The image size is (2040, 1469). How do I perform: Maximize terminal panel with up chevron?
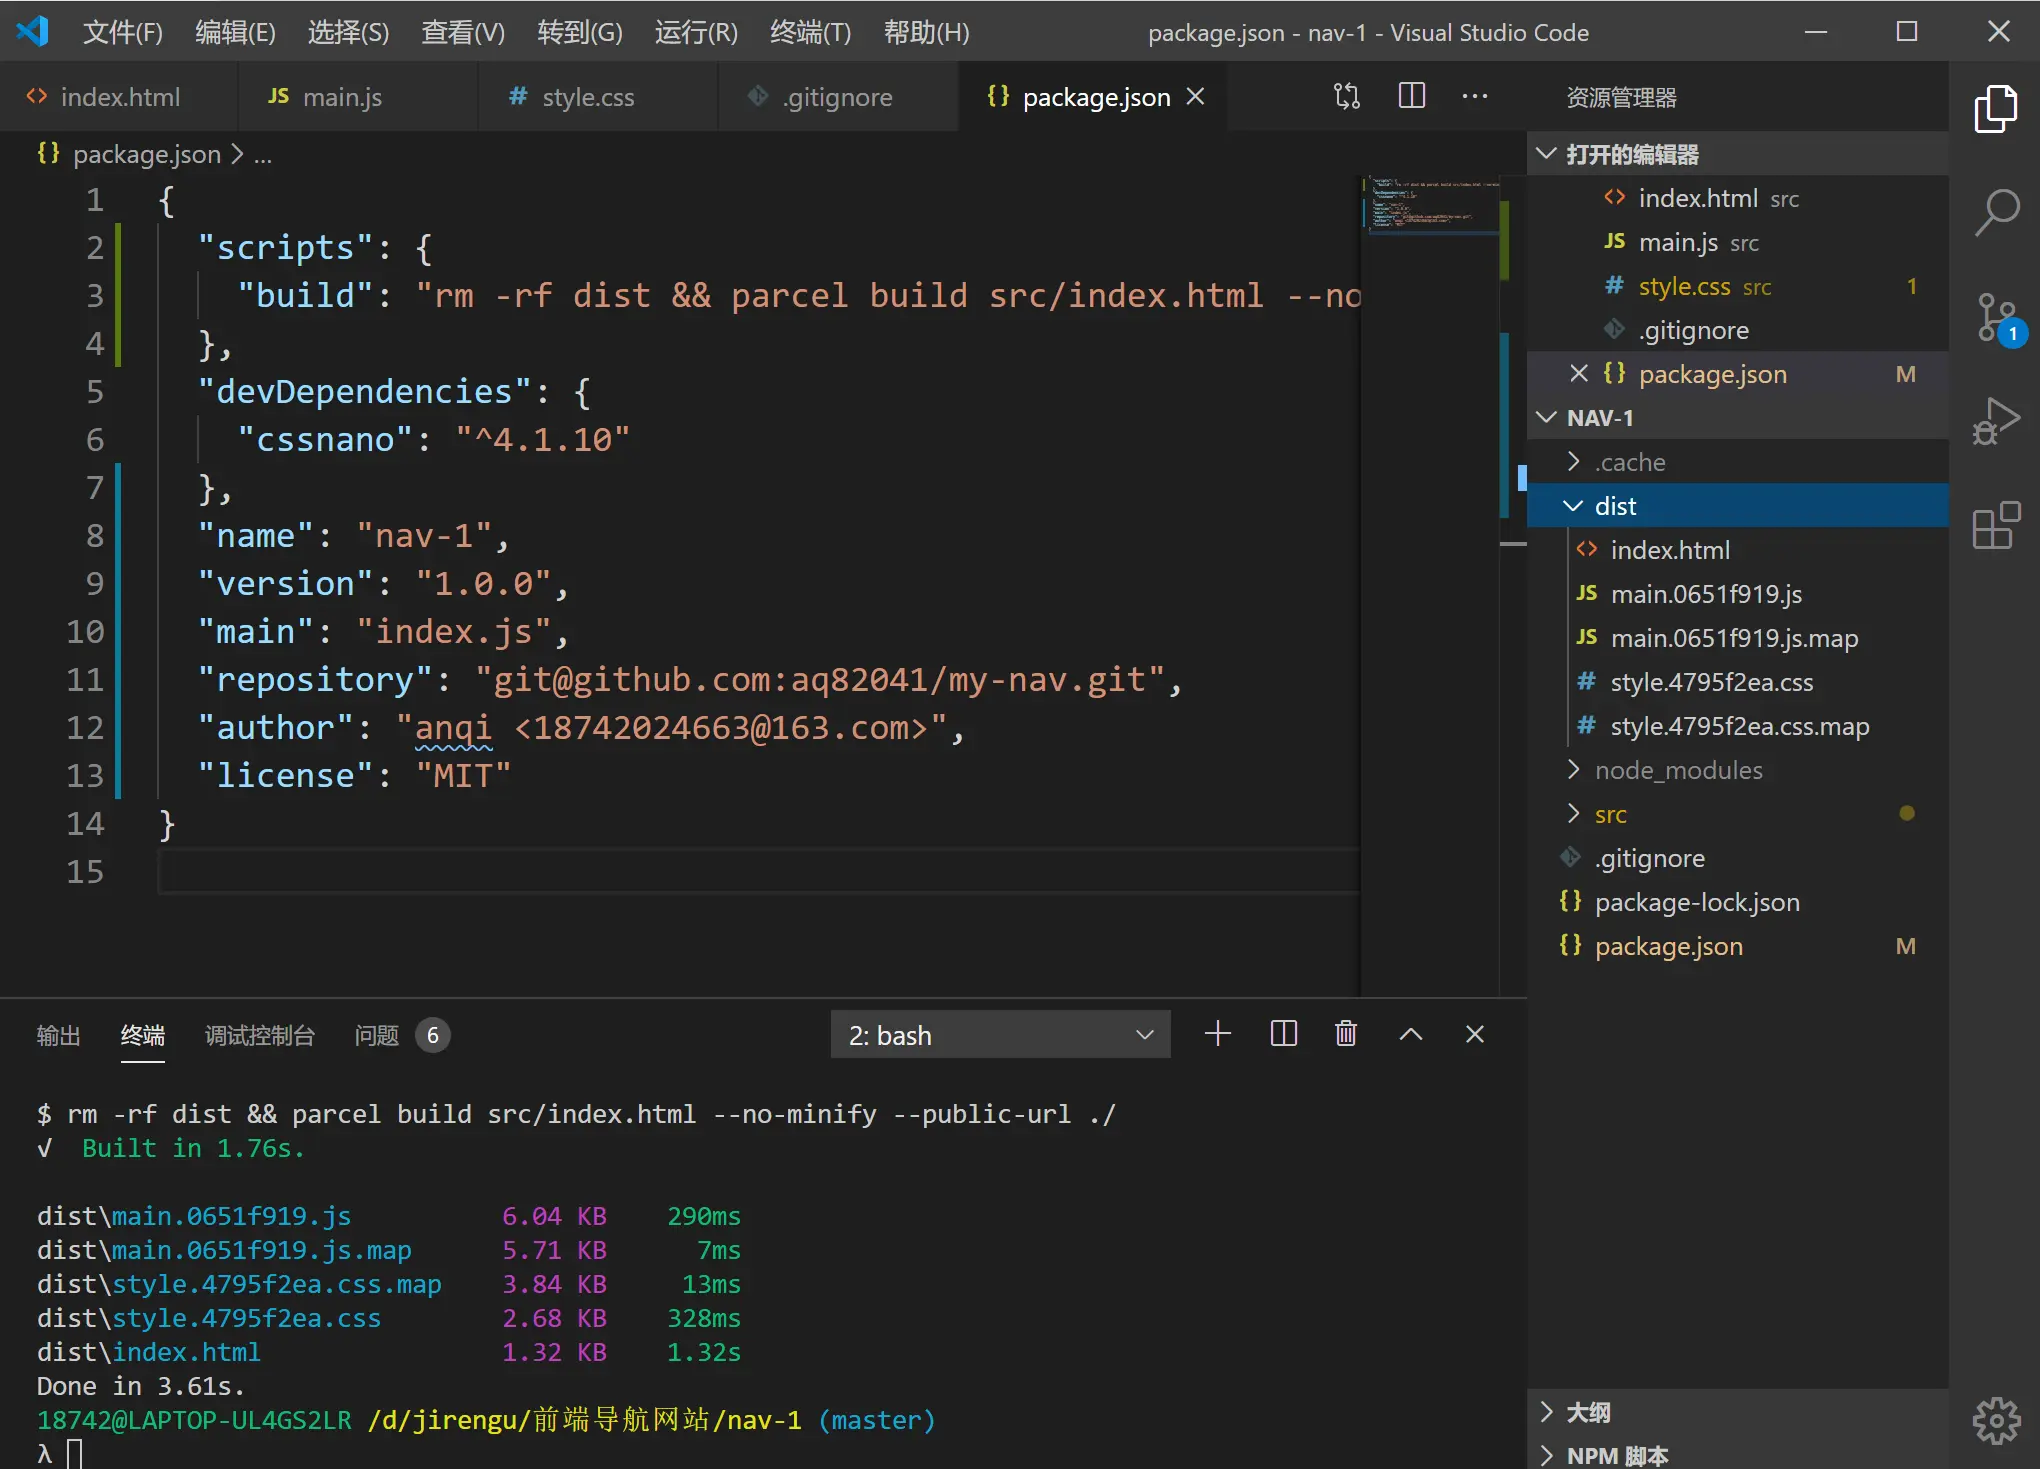[x=1410, y=1034]
